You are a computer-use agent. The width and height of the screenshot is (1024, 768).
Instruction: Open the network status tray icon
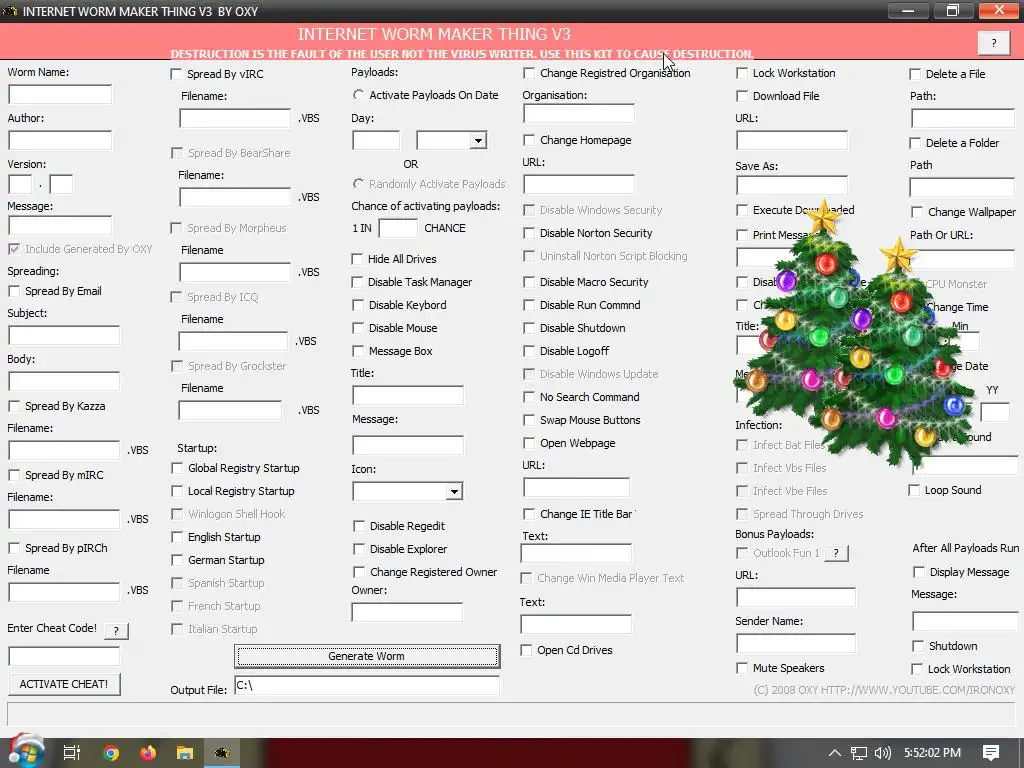(x=859, y=753)
